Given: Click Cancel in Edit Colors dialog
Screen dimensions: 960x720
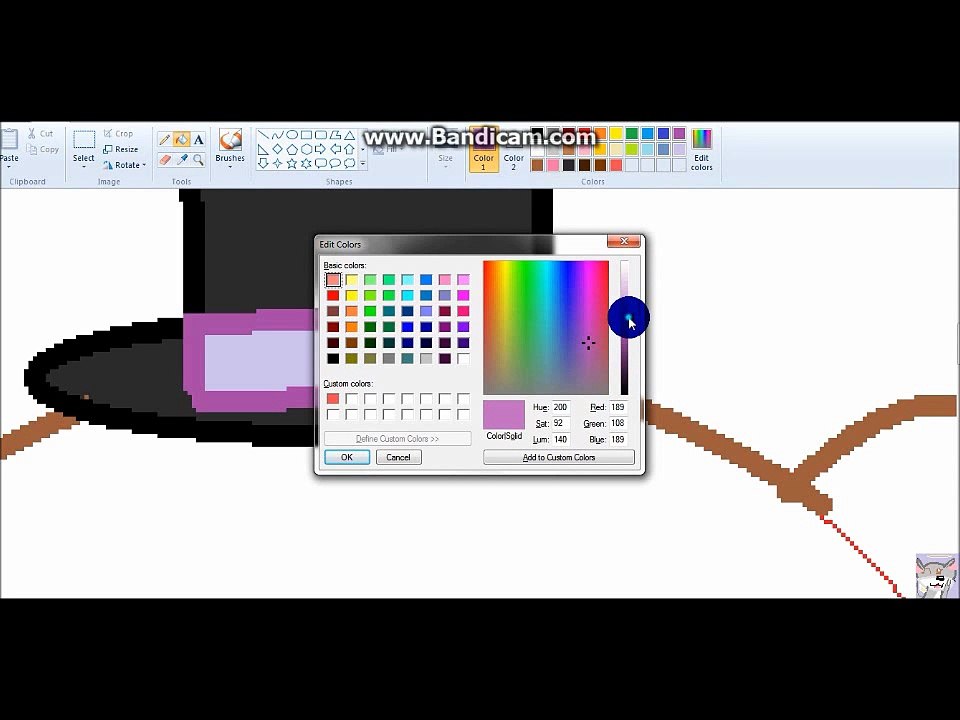Looking at the screenshot, I should [399, 457].
